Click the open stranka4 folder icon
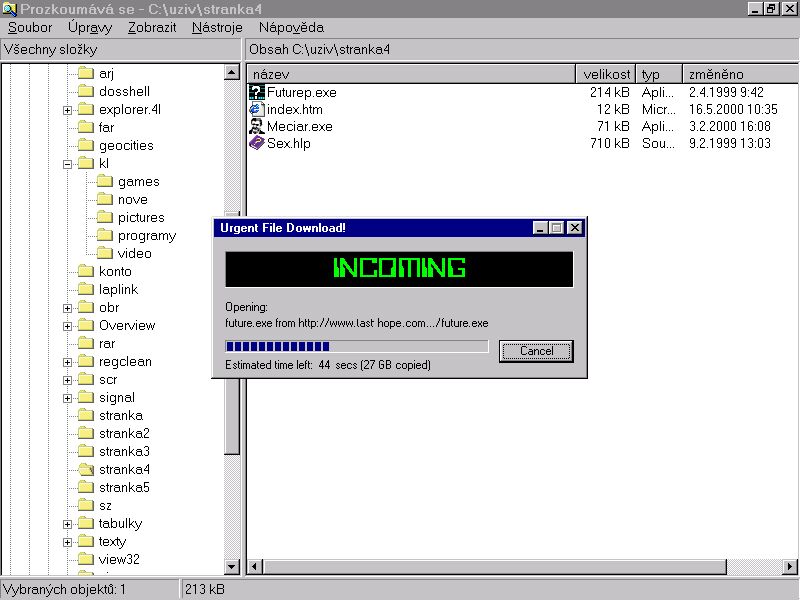This screenshot has width=800, height=600. (x=85, y=469)
